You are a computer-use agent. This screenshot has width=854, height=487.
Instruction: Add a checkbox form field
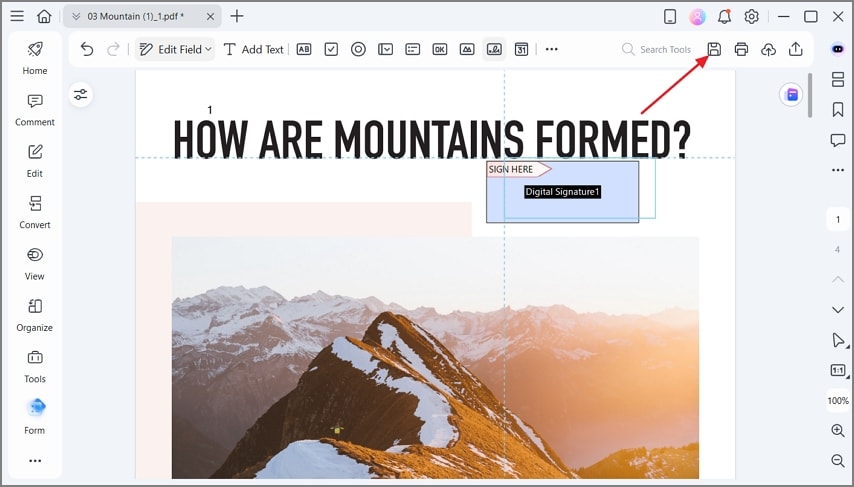tap(331, 49)
